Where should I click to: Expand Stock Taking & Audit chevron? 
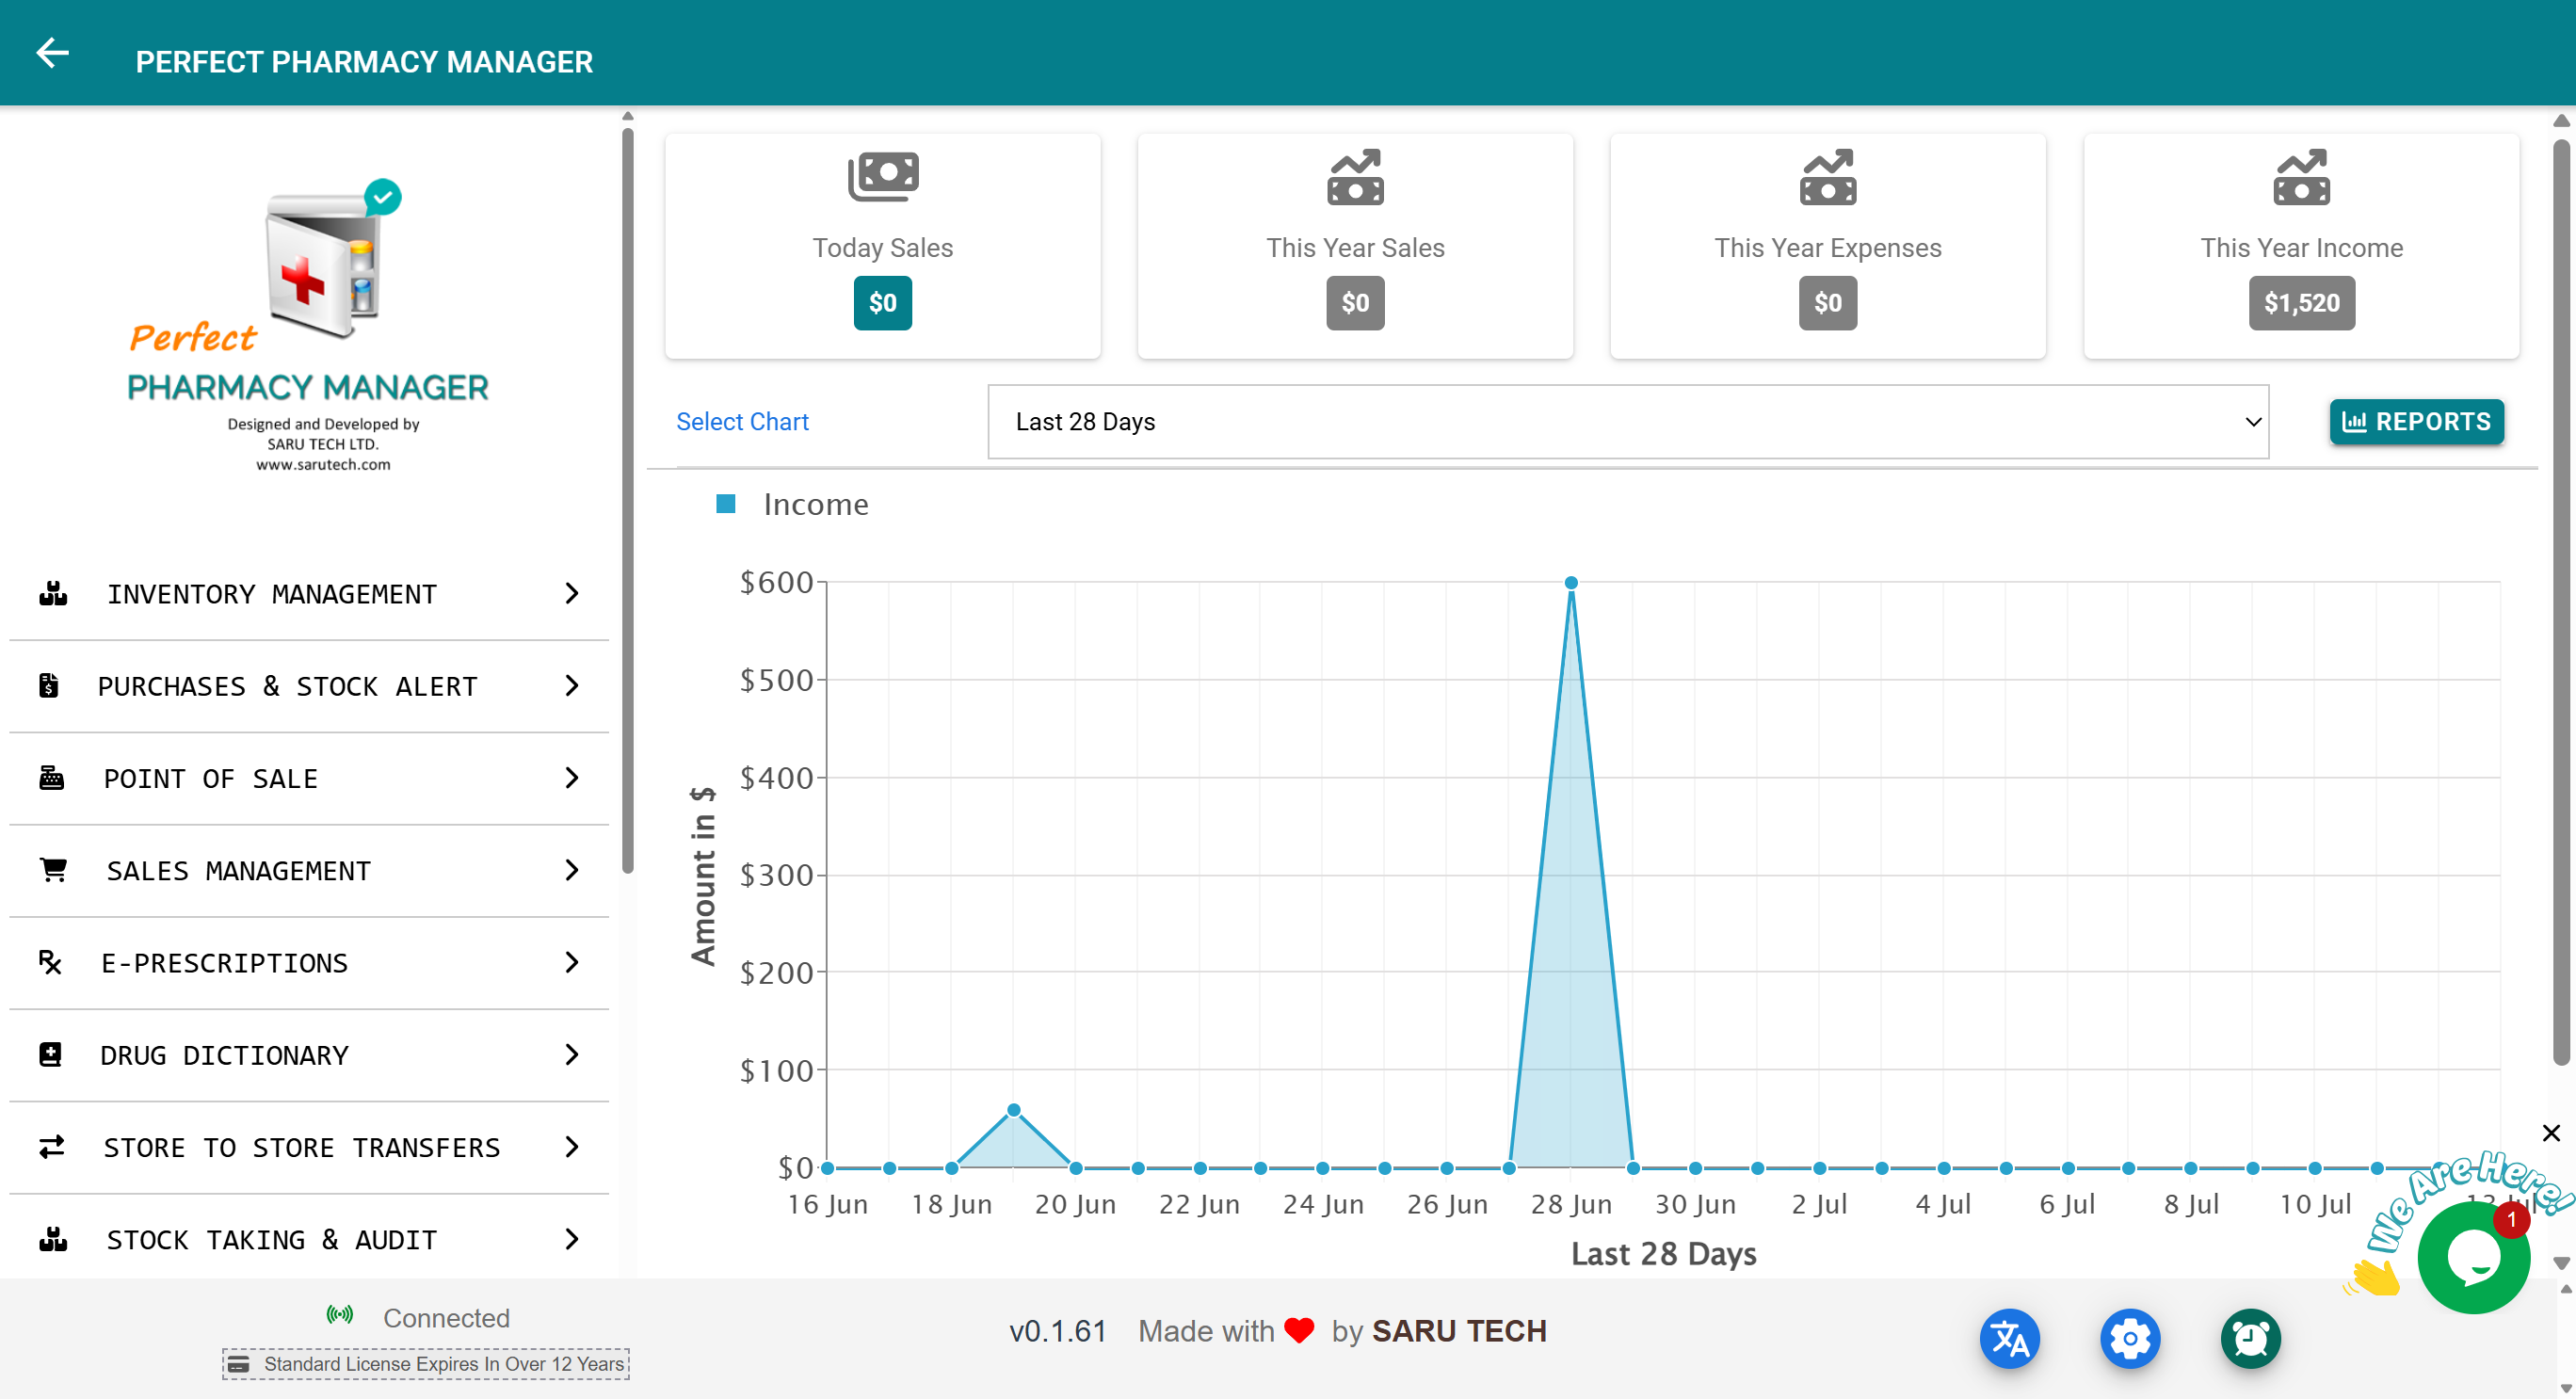click(x=571, y=1239)
